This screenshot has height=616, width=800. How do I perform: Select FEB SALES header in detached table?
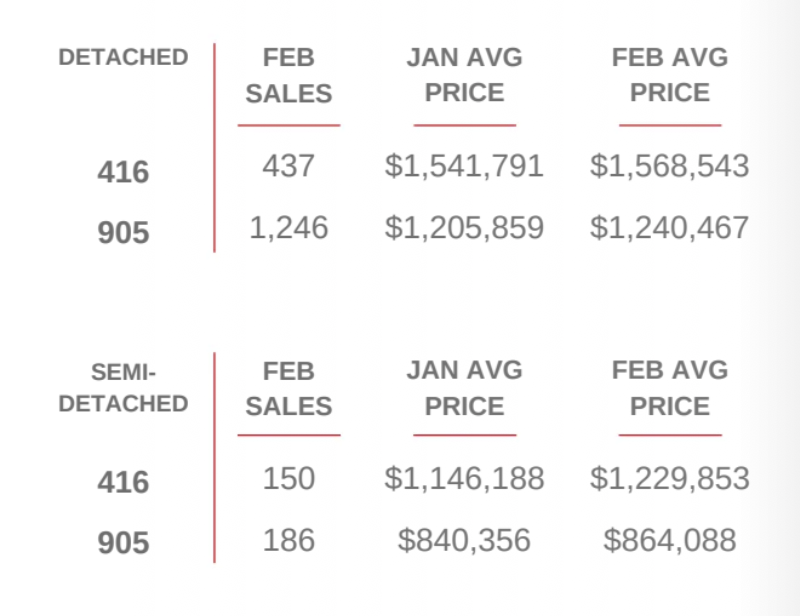click(288, 75)
